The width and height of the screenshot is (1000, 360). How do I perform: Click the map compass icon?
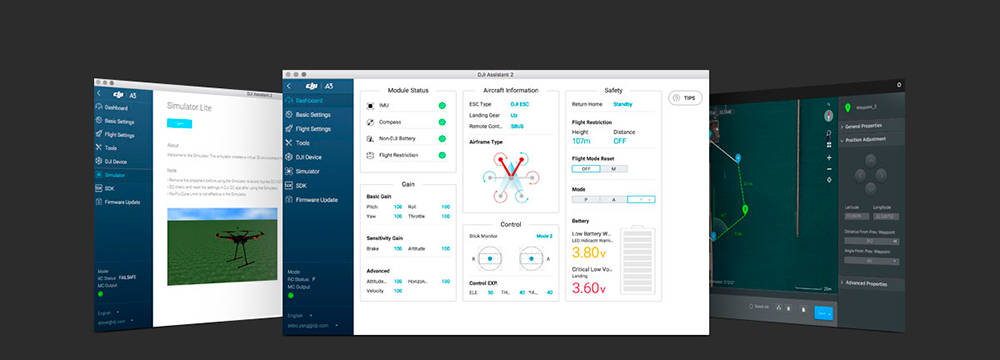[x=829, y=116]
